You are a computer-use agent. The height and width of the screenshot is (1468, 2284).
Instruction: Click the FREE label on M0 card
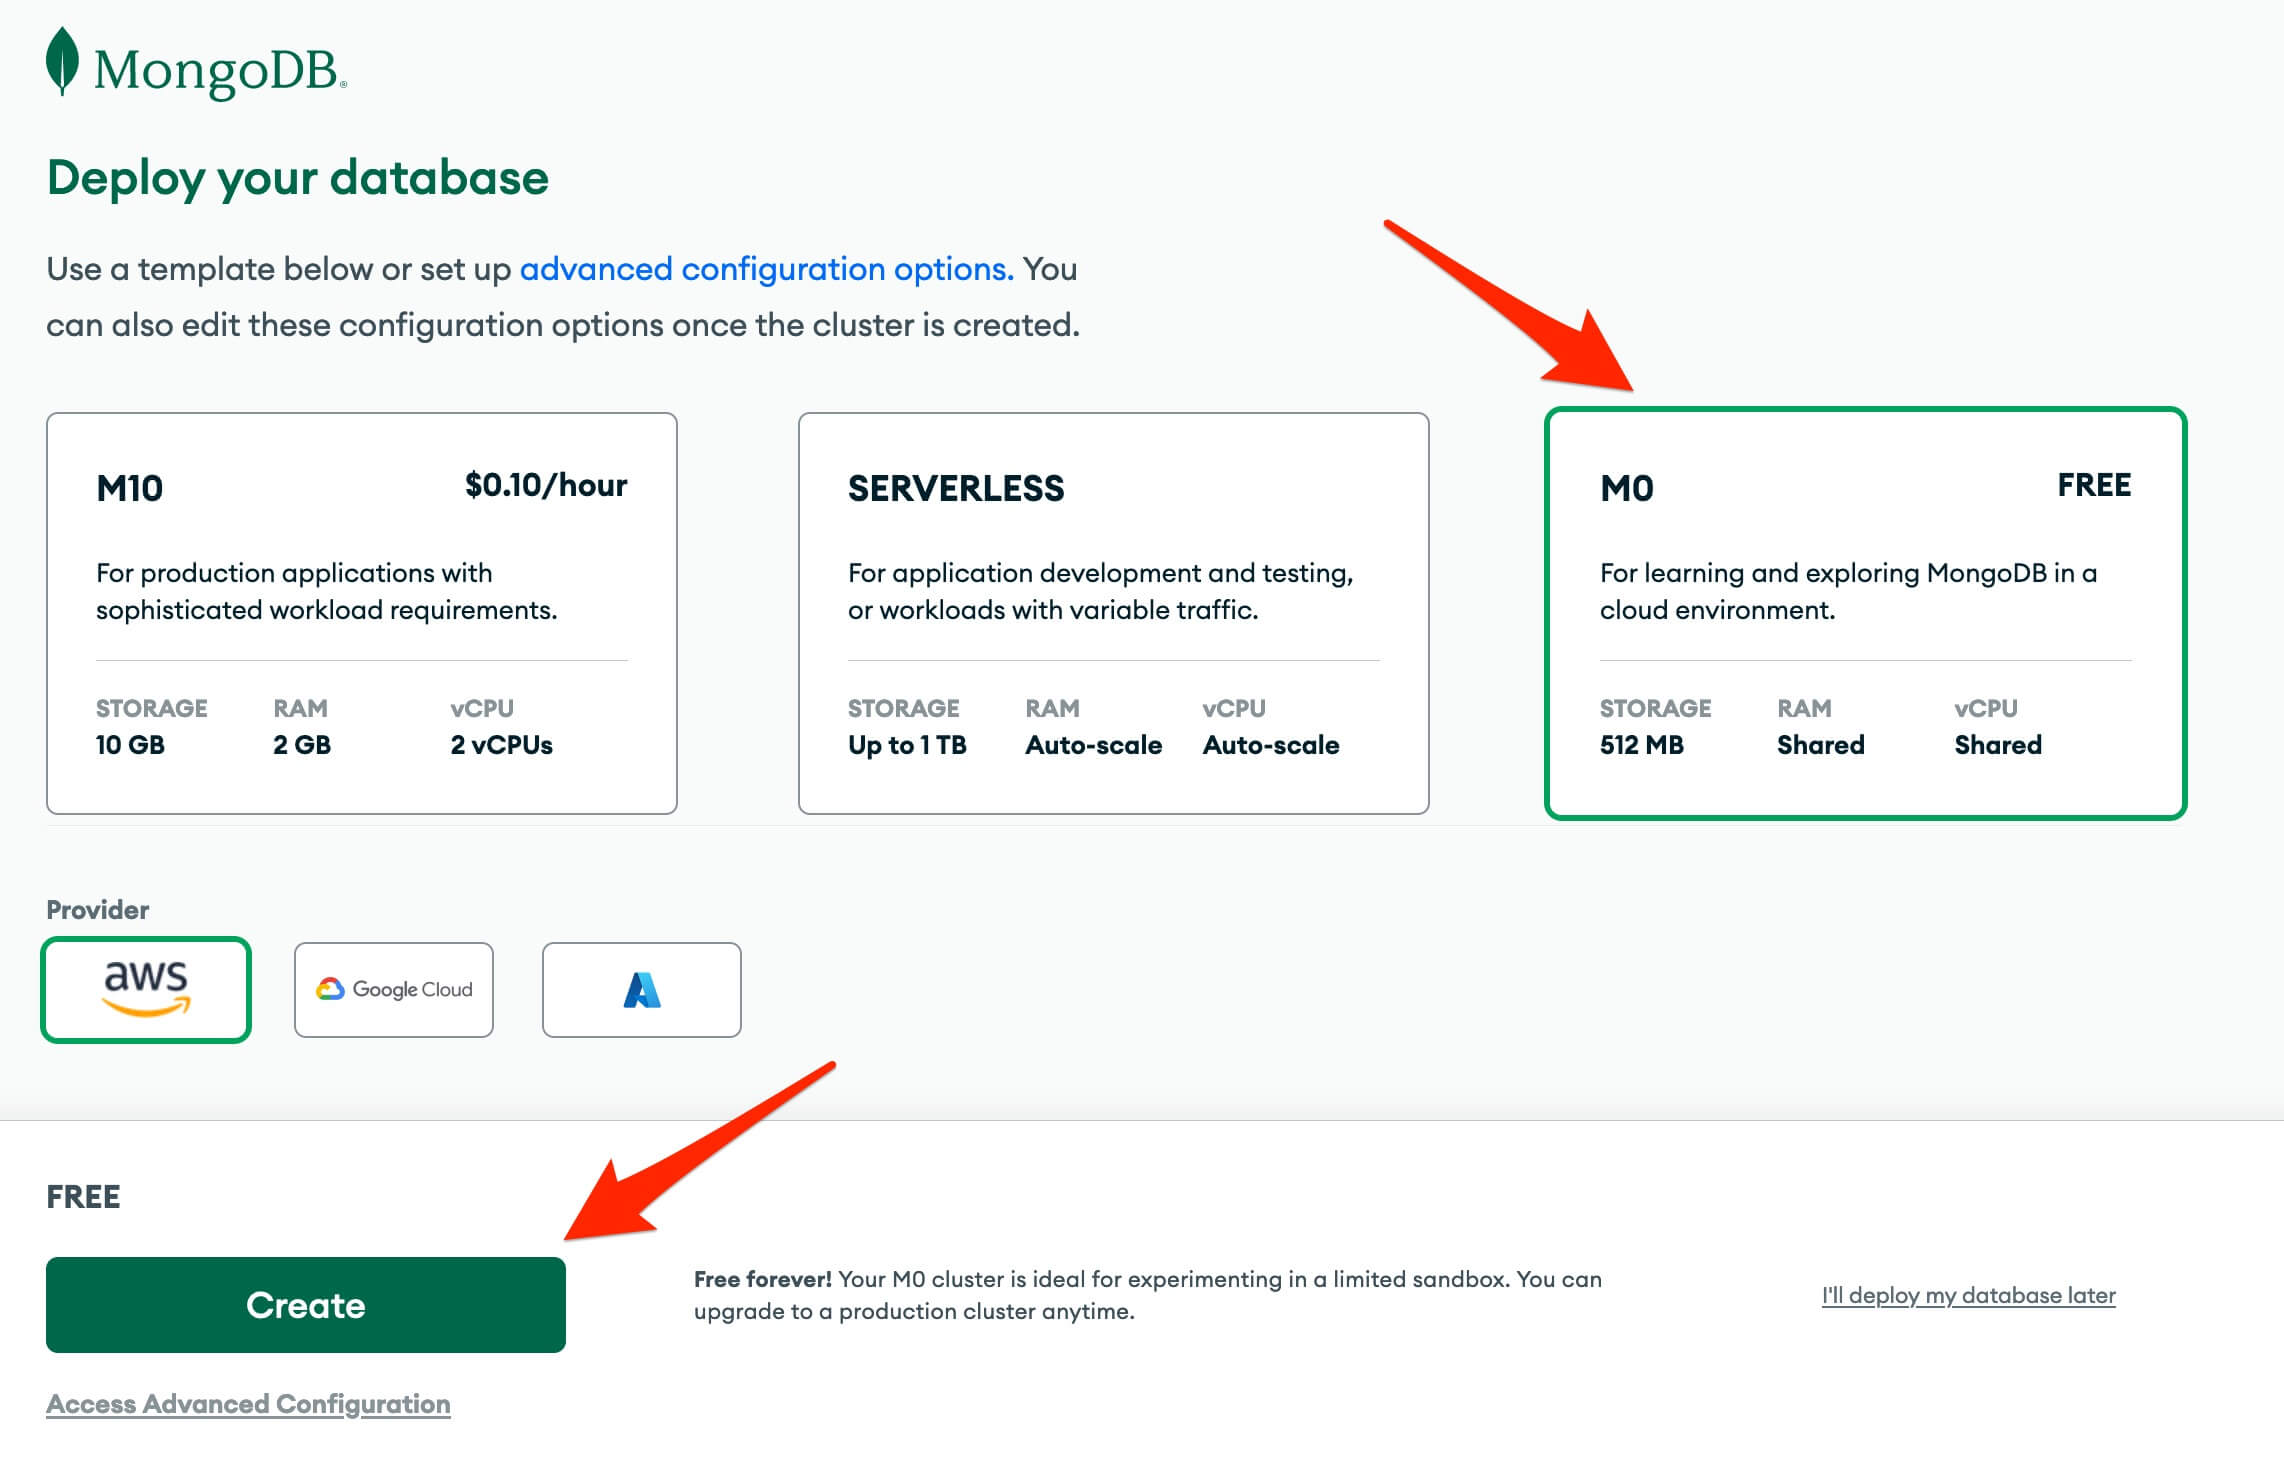[2094, 485]
